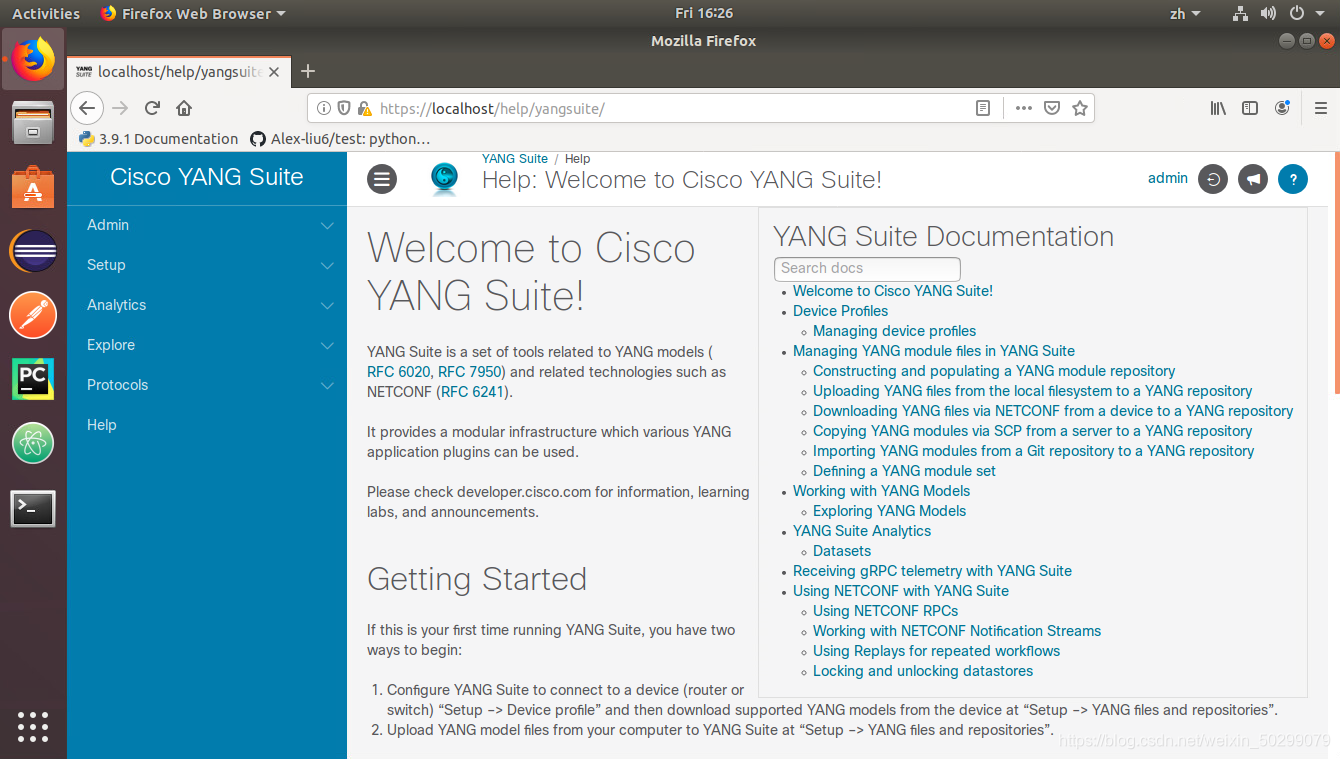The image size is (1340, 759).
Task: Open page actions three-dot menu
Action: 1024,108
